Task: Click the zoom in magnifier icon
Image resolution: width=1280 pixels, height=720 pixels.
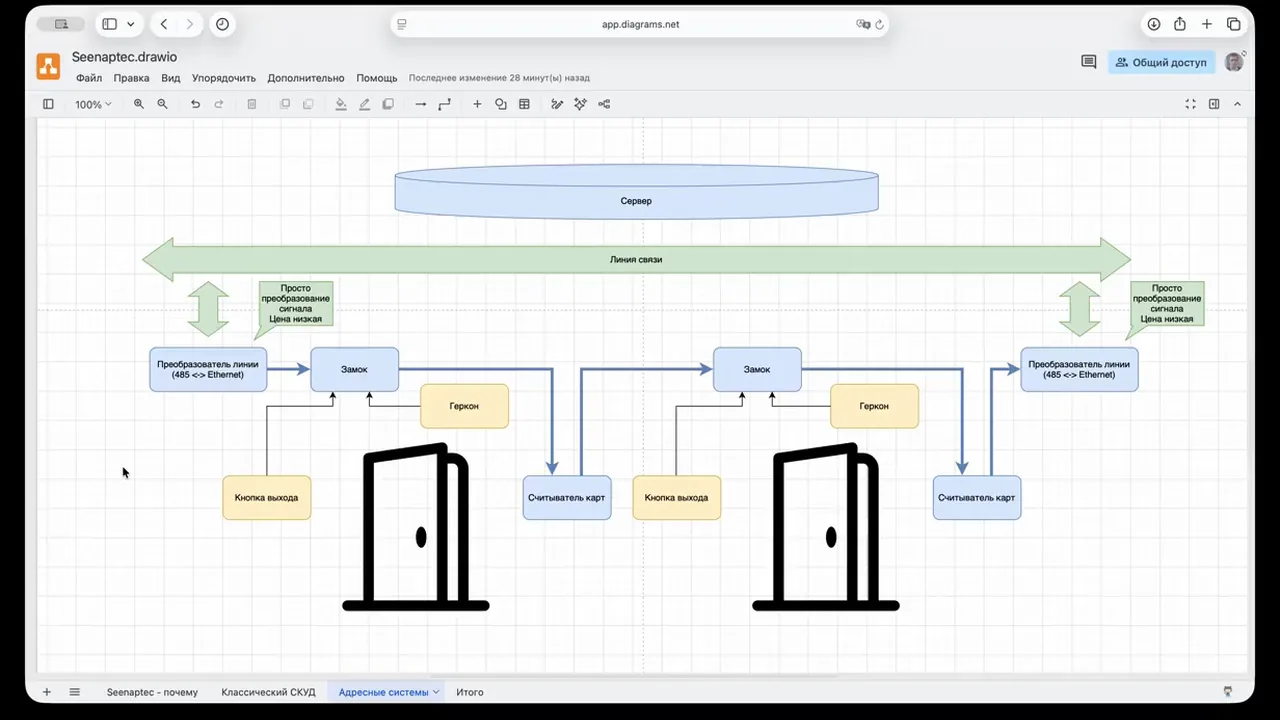Action: [x=139, y=104]
